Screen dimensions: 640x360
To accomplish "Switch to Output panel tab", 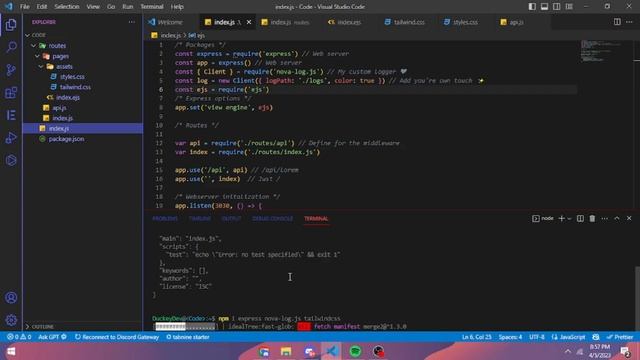I will click(231, 219).
